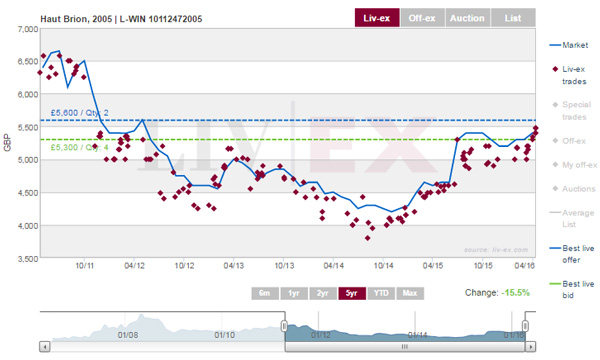Click the 10/11 x-axis label

coord(85,266)
